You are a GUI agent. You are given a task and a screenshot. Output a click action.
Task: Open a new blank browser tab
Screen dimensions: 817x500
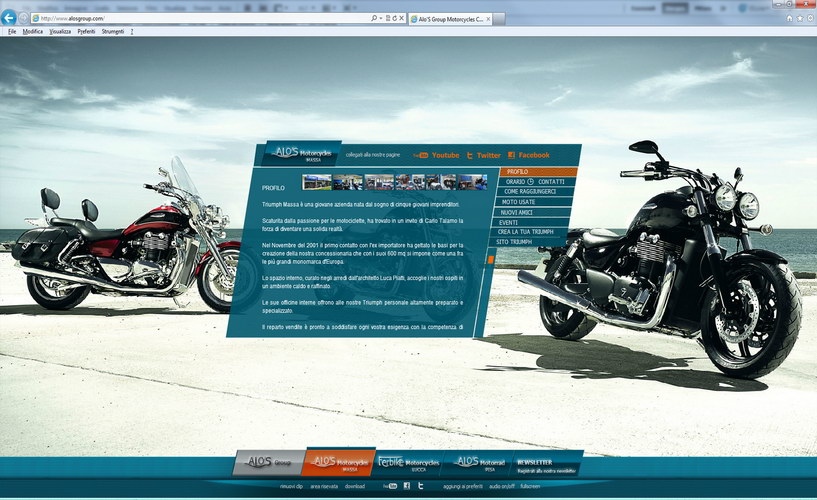pos(499,19)
